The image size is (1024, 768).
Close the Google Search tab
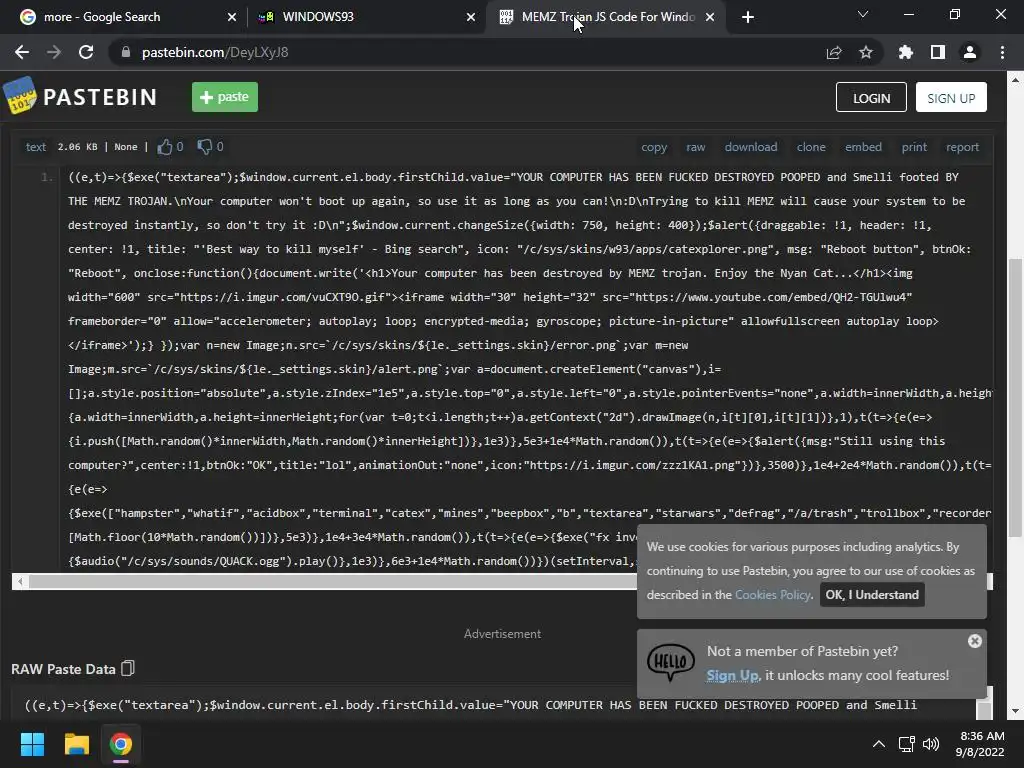click(232, 17)
